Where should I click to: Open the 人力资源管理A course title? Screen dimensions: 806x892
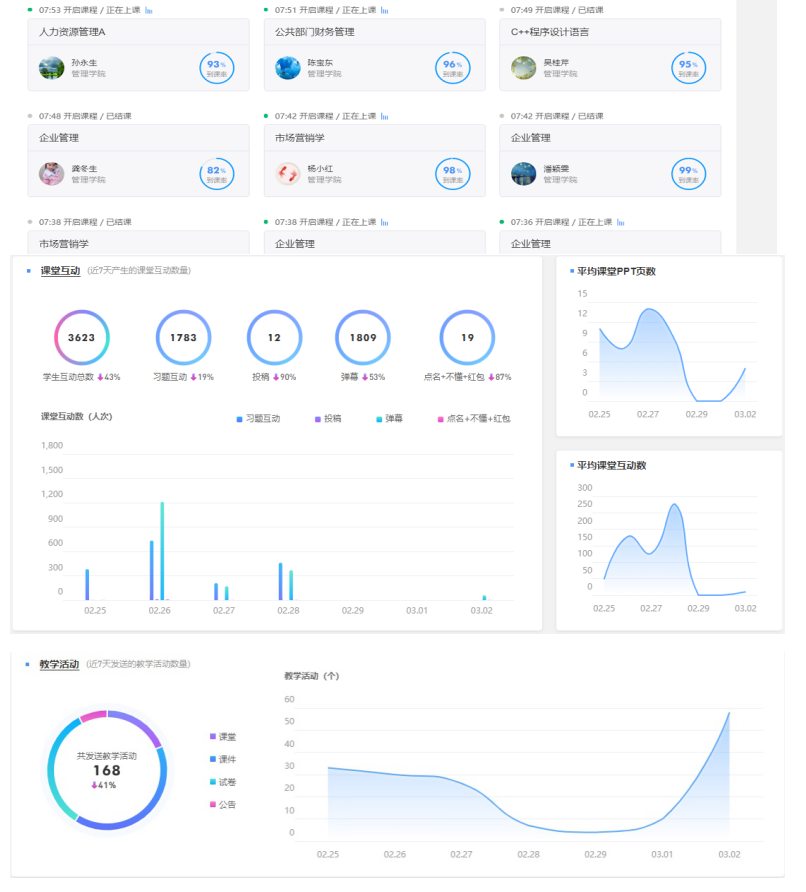(72, 32)
